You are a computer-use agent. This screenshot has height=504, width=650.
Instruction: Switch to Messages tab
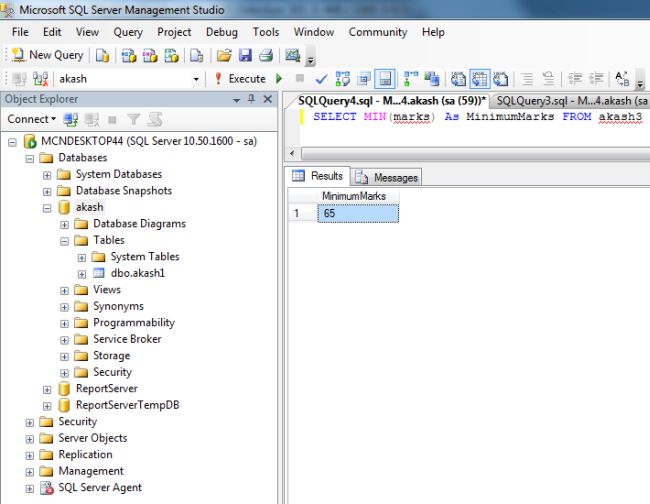coord(387,177)
